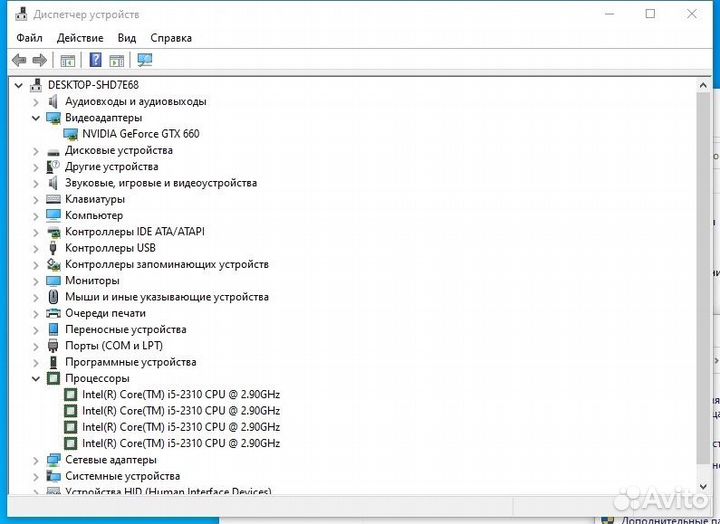Viewport: 720px width, 524px height.
Task: Click the Back arrow toolbar icon
Action: (19, 60)
